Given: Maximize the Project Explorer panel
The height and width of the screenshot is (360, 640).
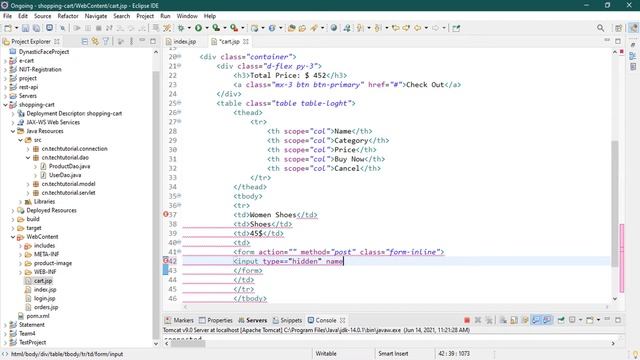Looking at the screenshot, I should click(153, 41).
